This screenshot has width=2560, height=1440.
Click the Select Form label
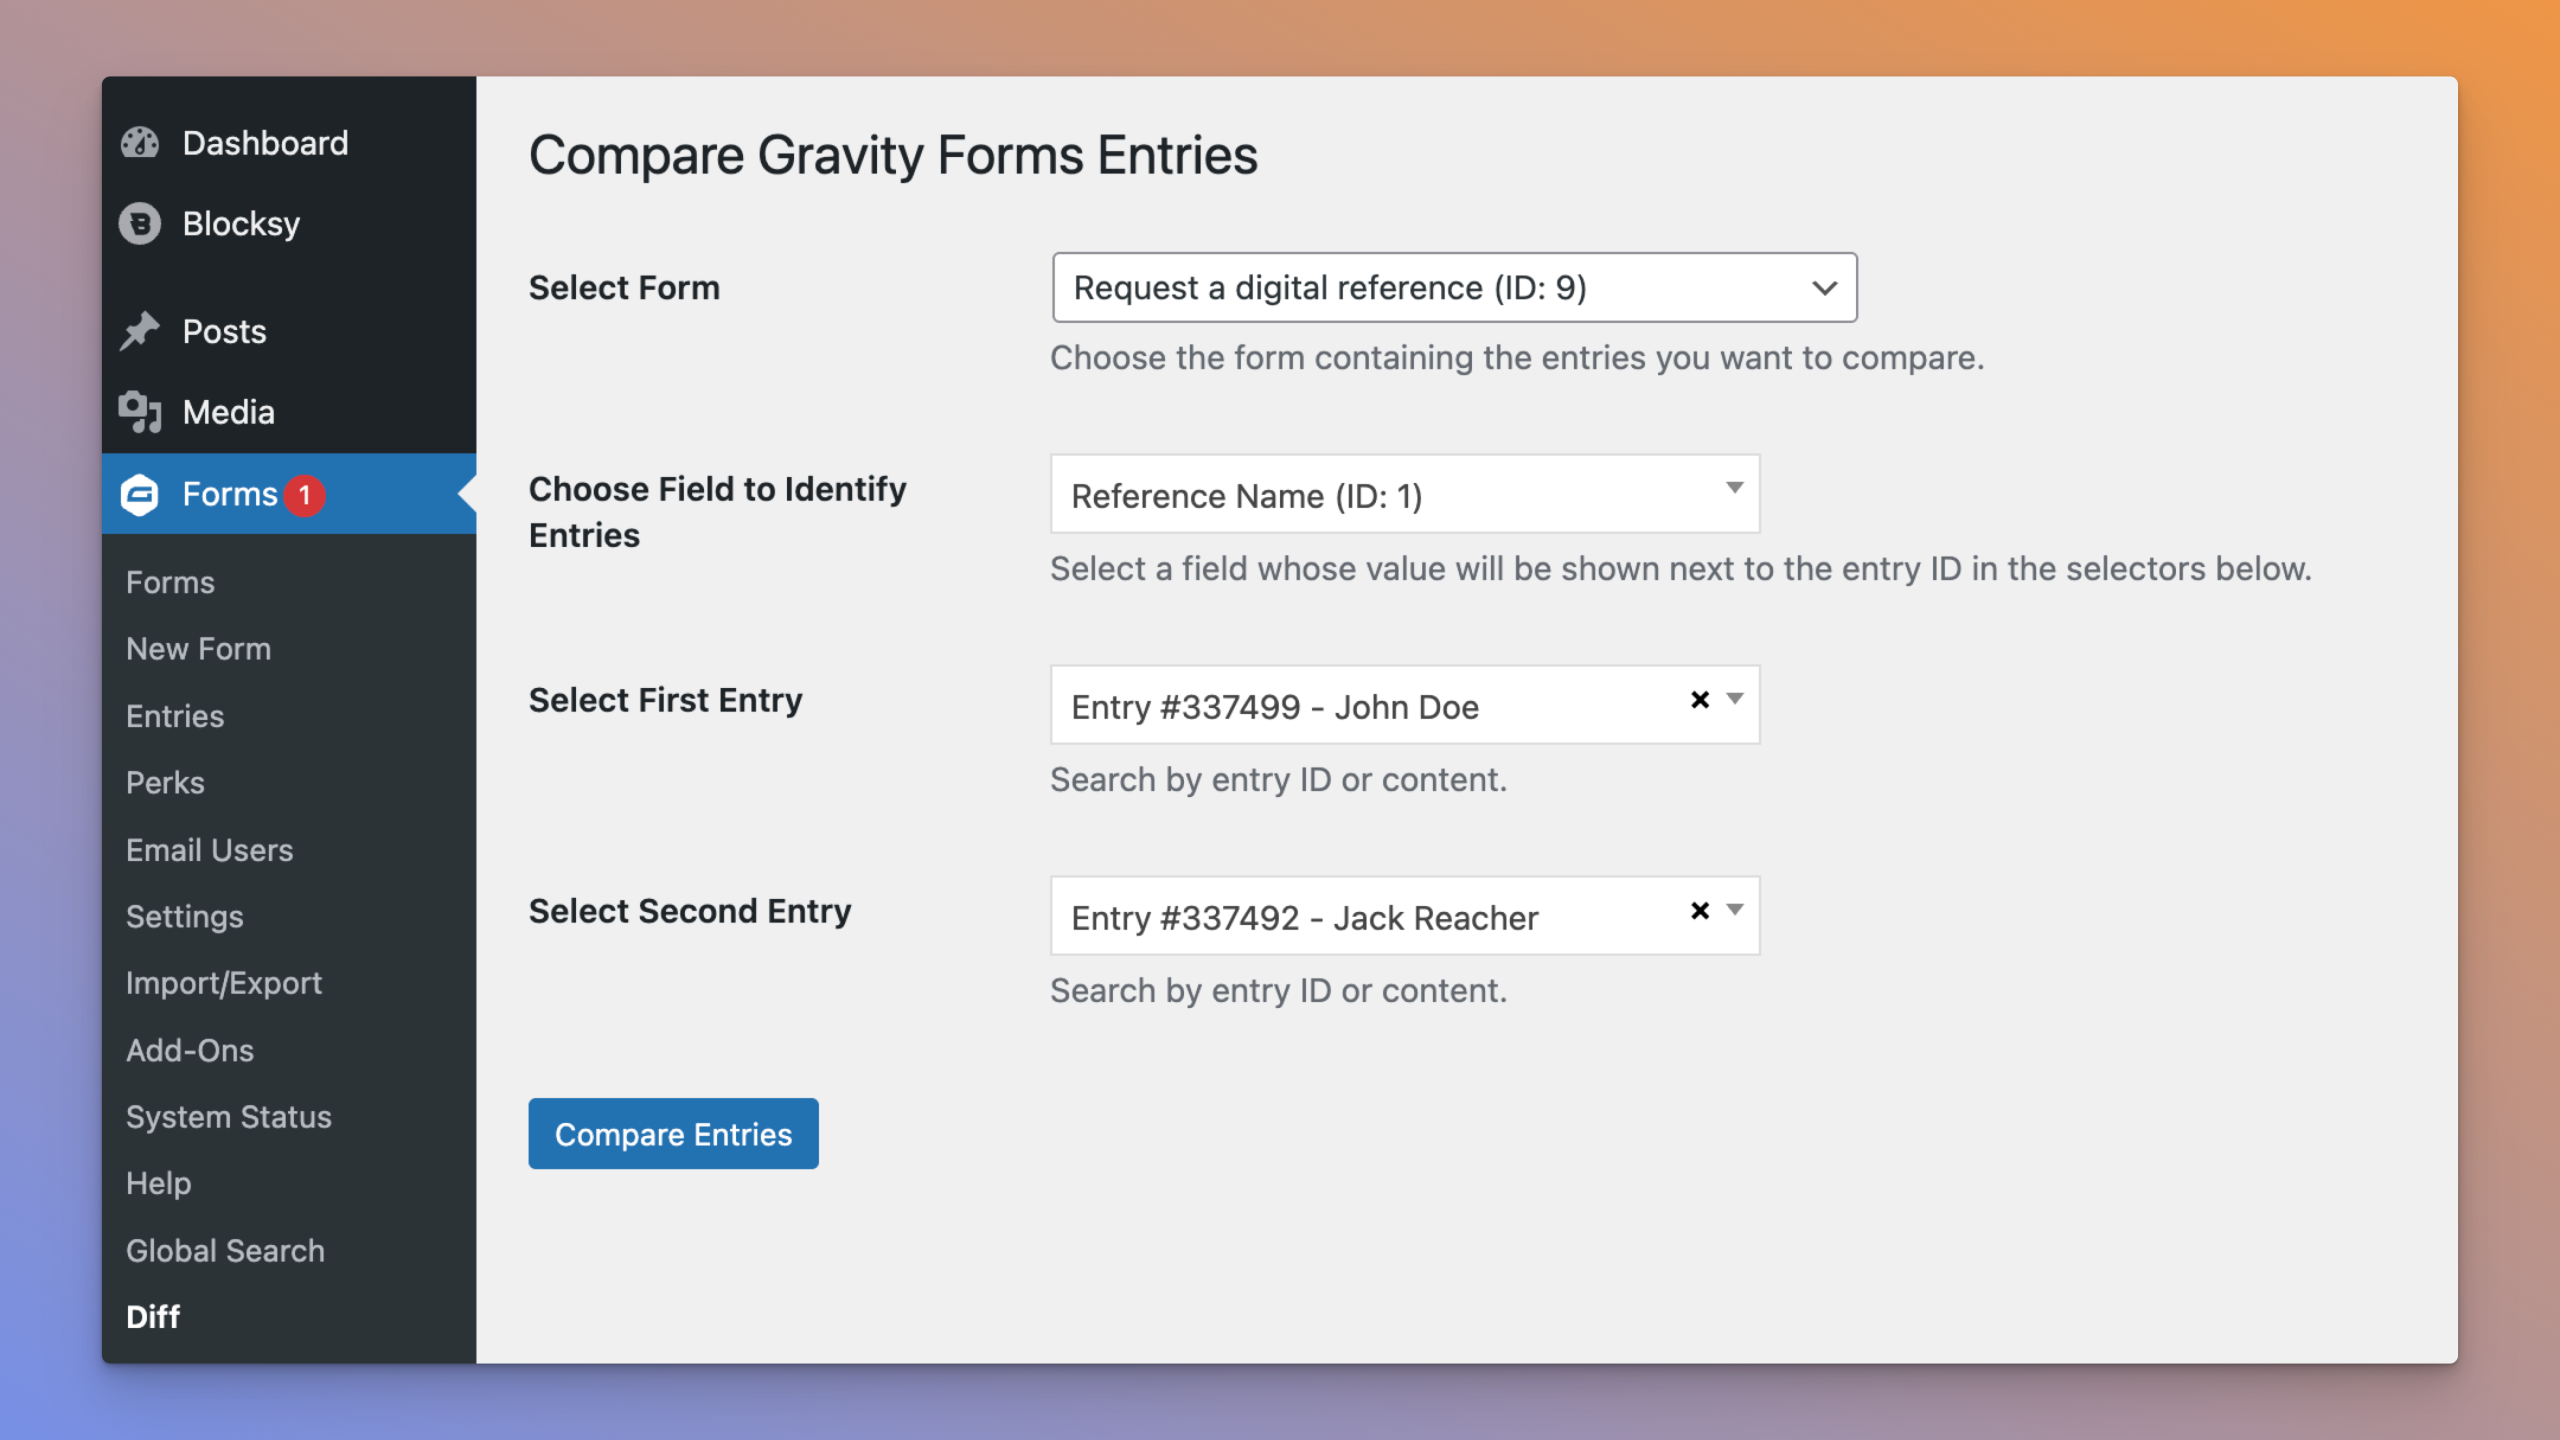click(624, 288)
